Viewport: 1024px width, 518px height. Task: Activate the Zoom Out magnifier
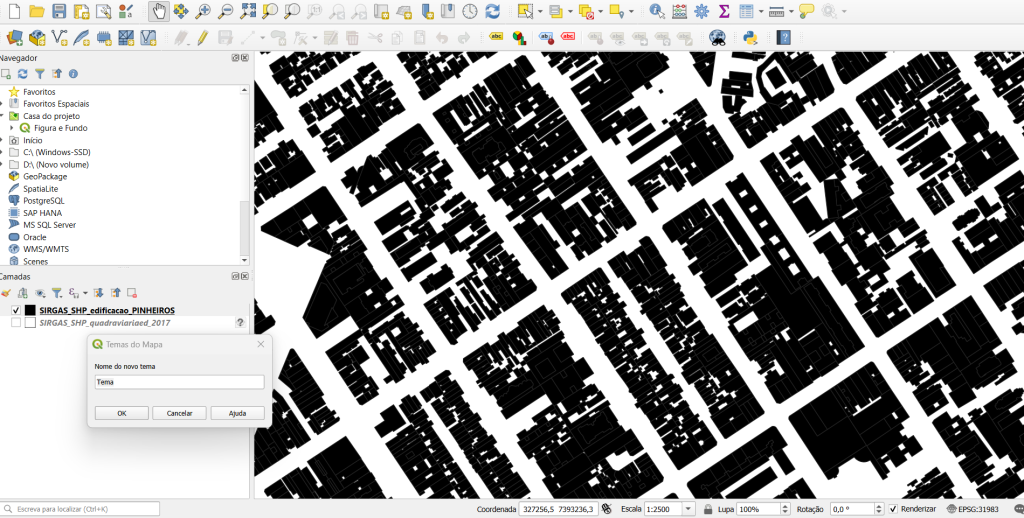coord(225,11)
